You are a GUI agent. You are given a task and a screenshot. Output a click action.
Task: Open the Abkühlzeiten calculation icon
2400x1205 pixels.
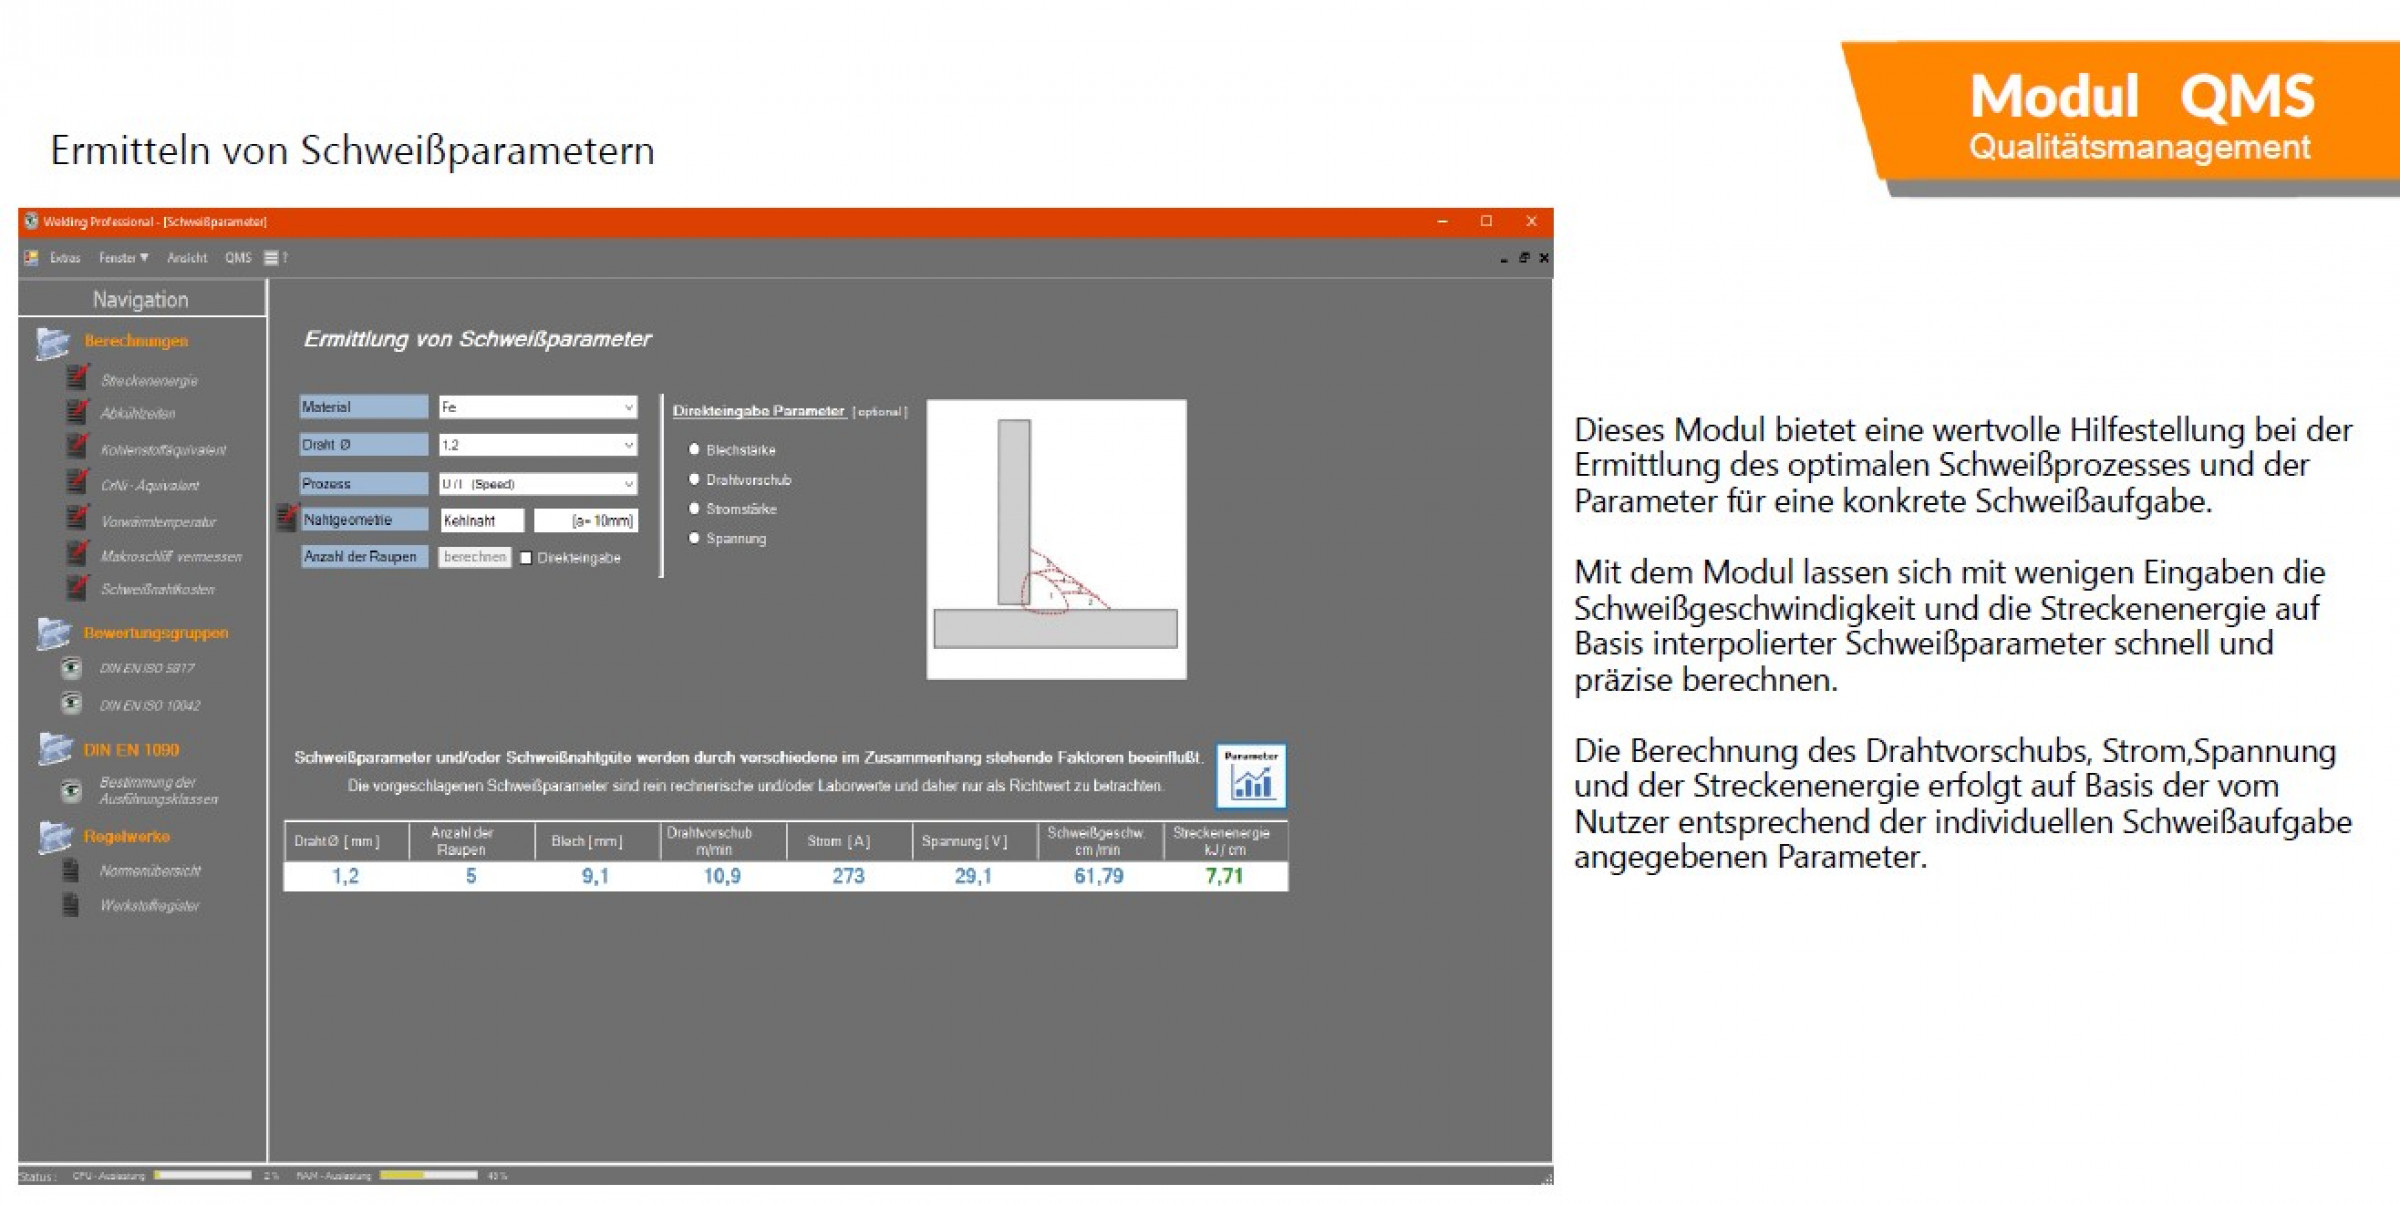pyautogui.click(x=77, y=412)
